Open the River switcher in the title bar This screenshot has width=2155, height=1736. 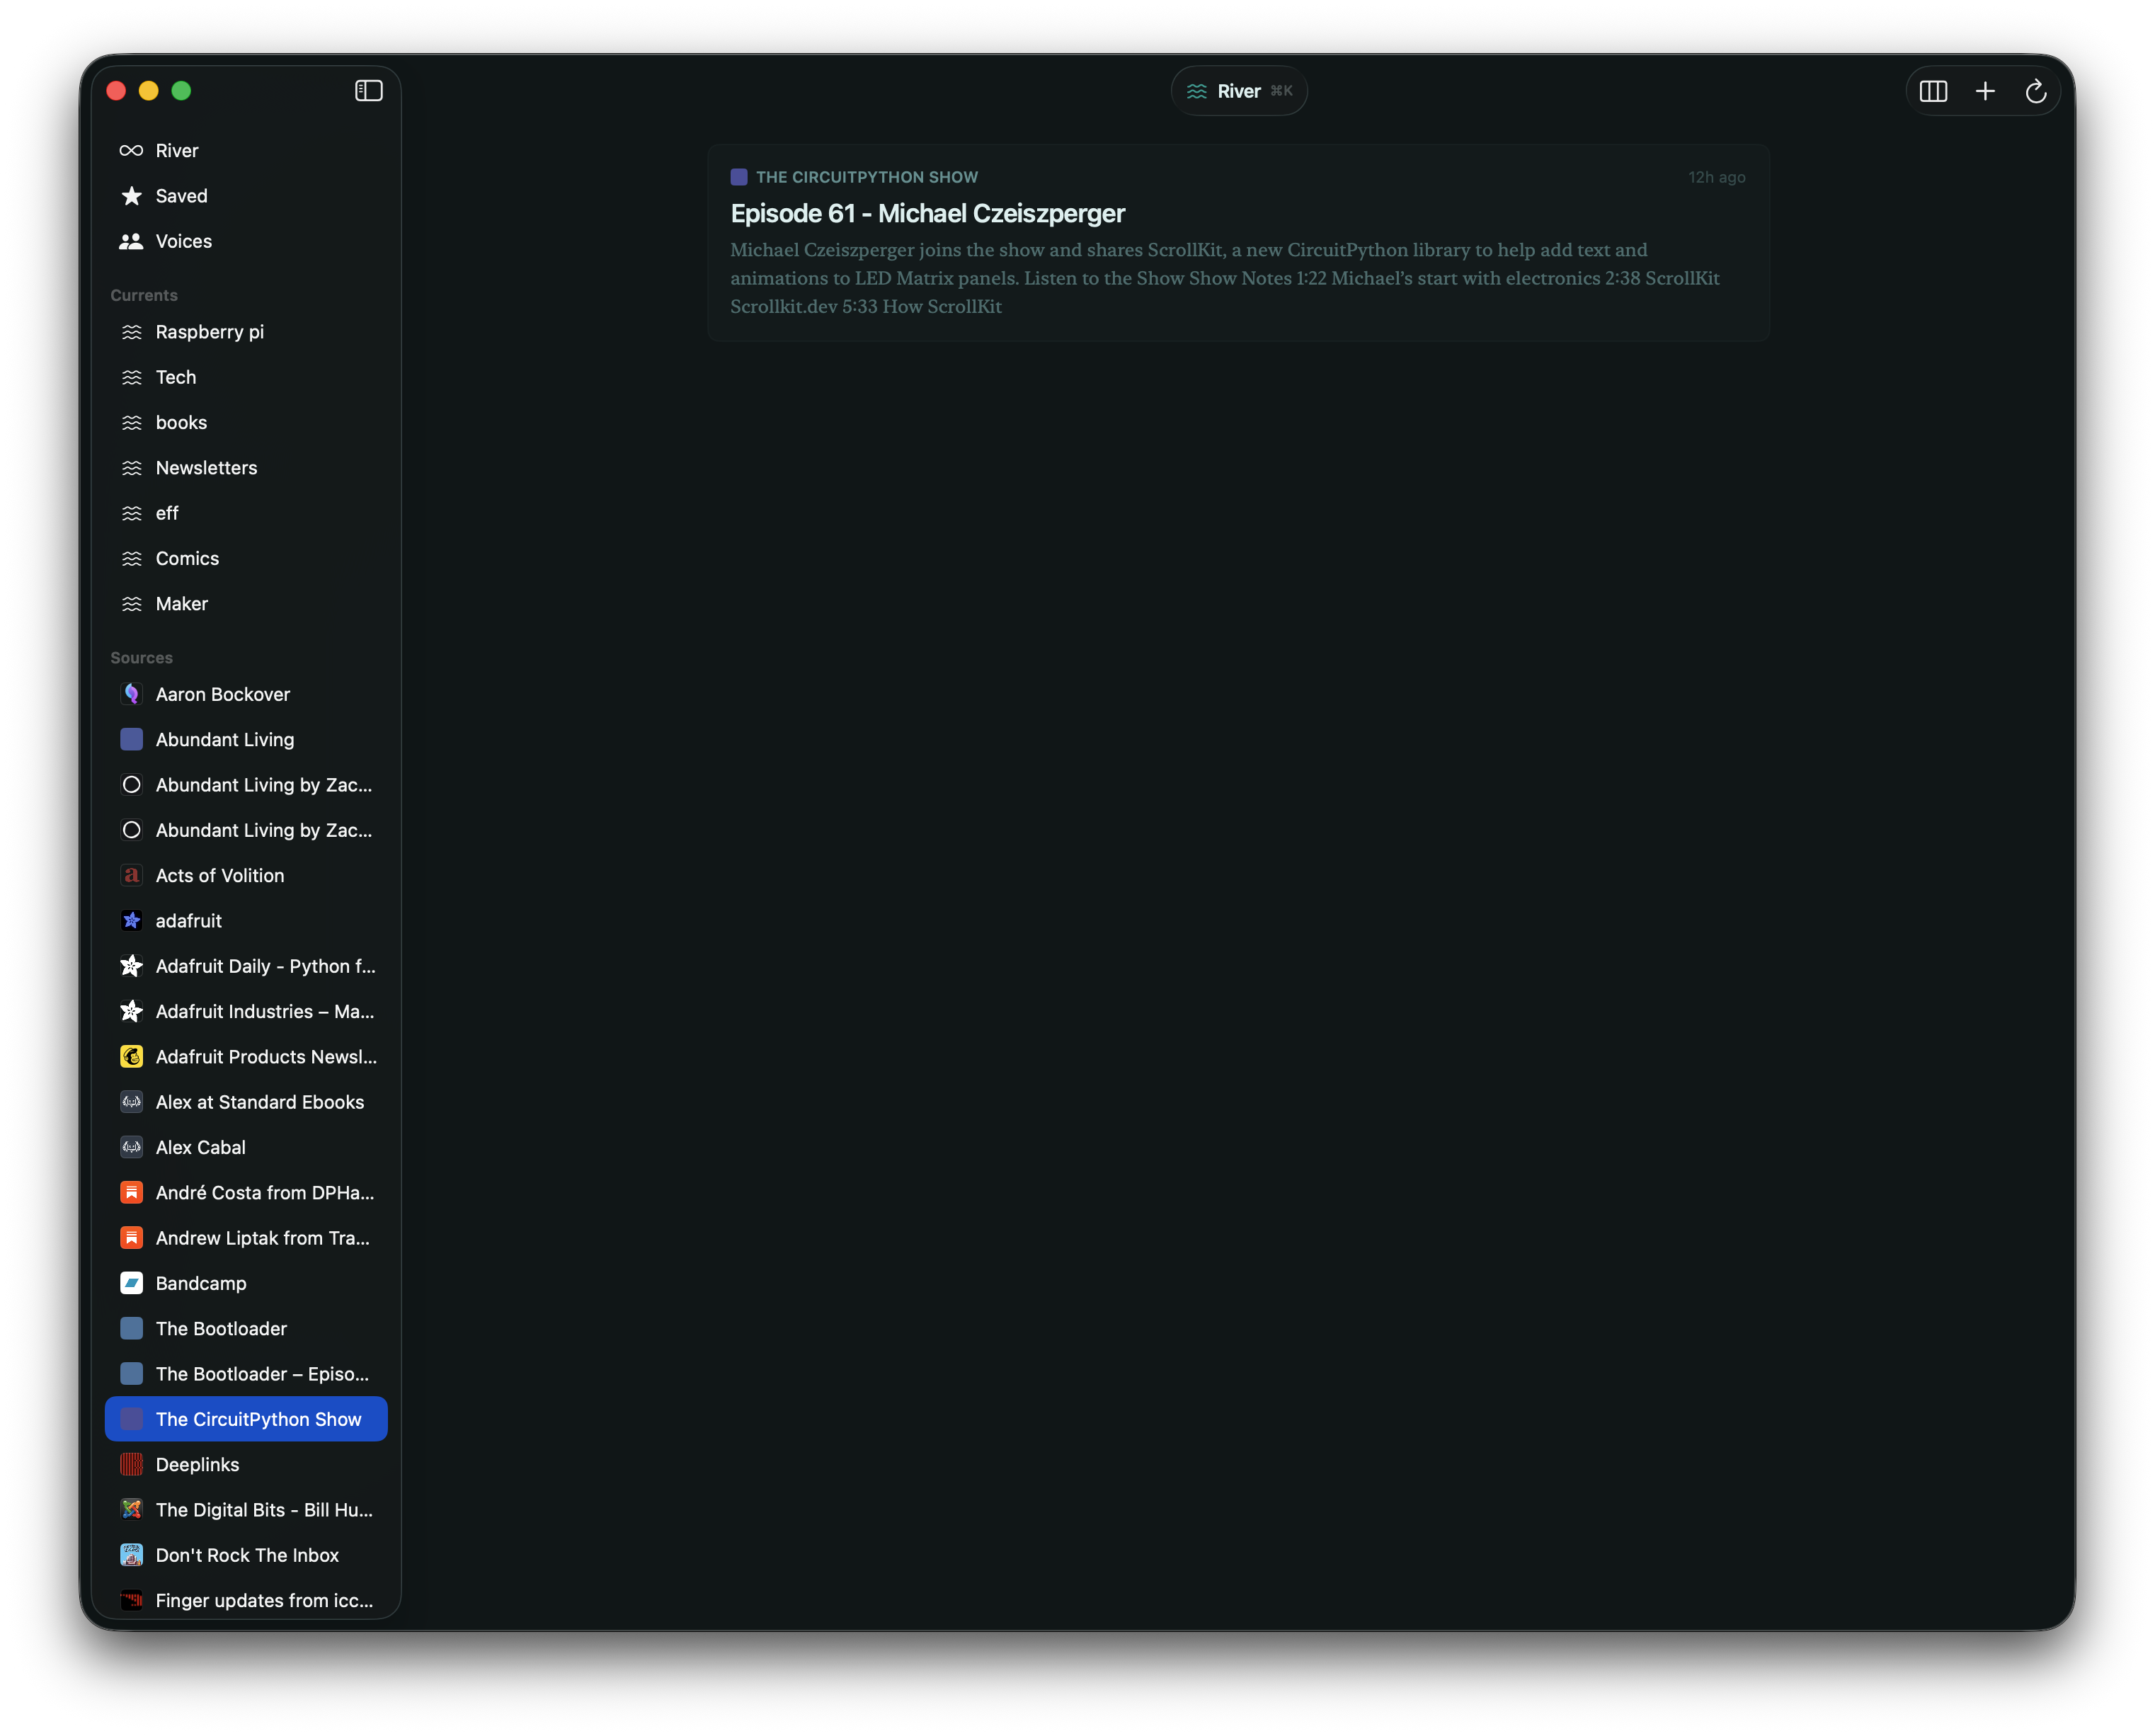1238,91
